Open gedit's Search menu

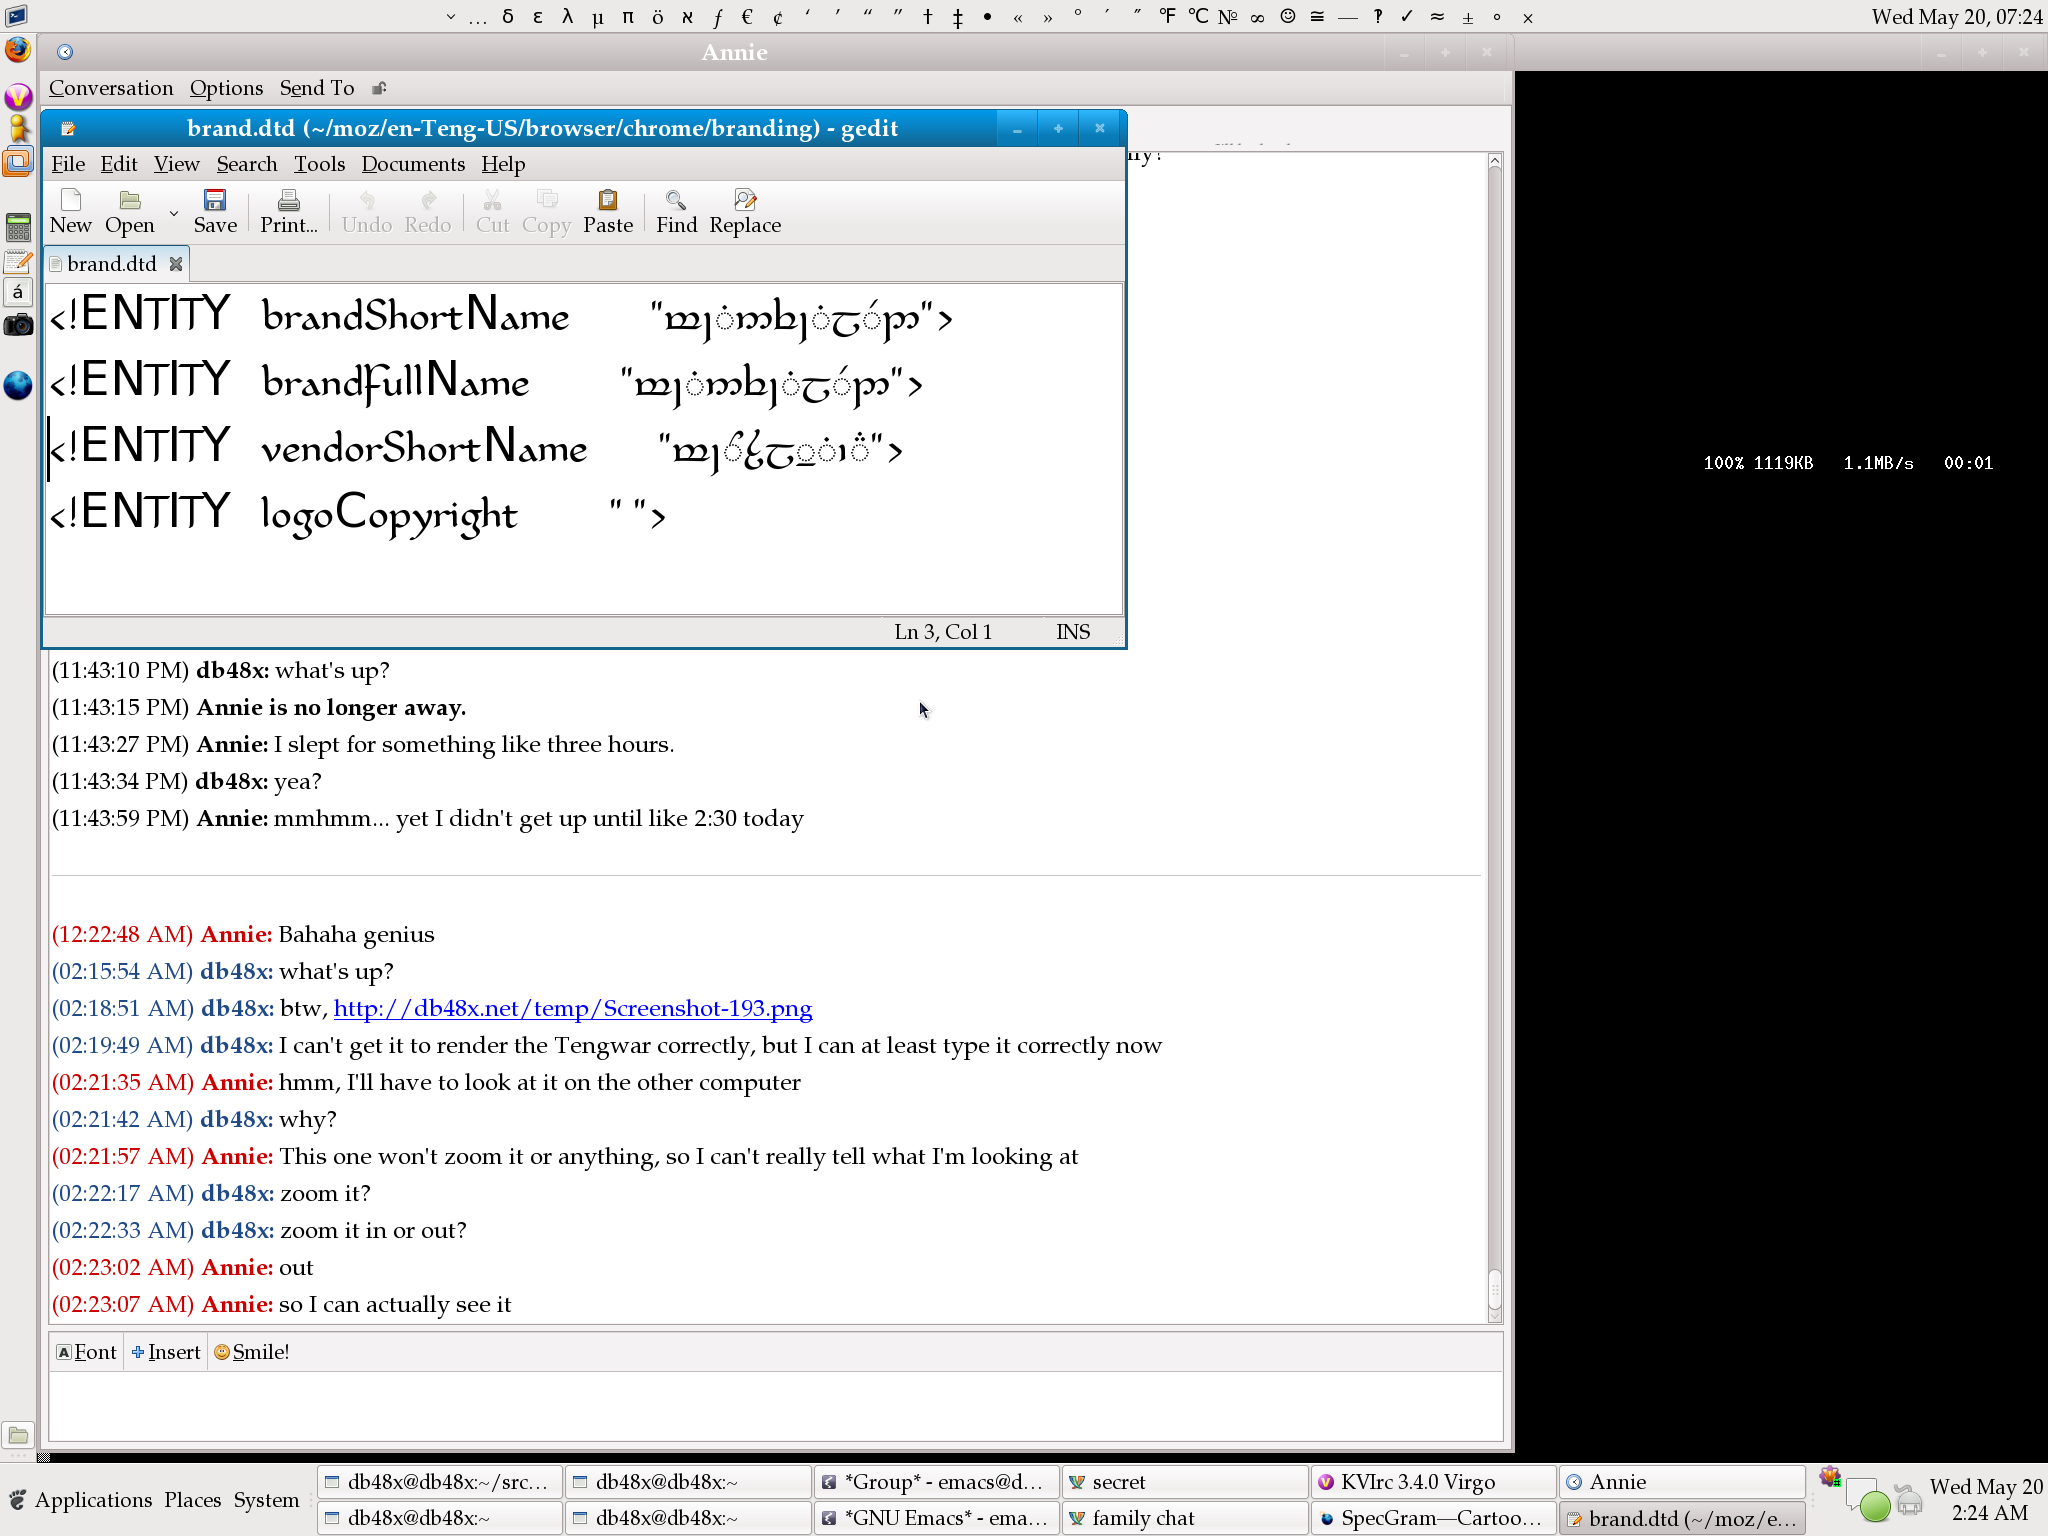(x=247, y=164)
